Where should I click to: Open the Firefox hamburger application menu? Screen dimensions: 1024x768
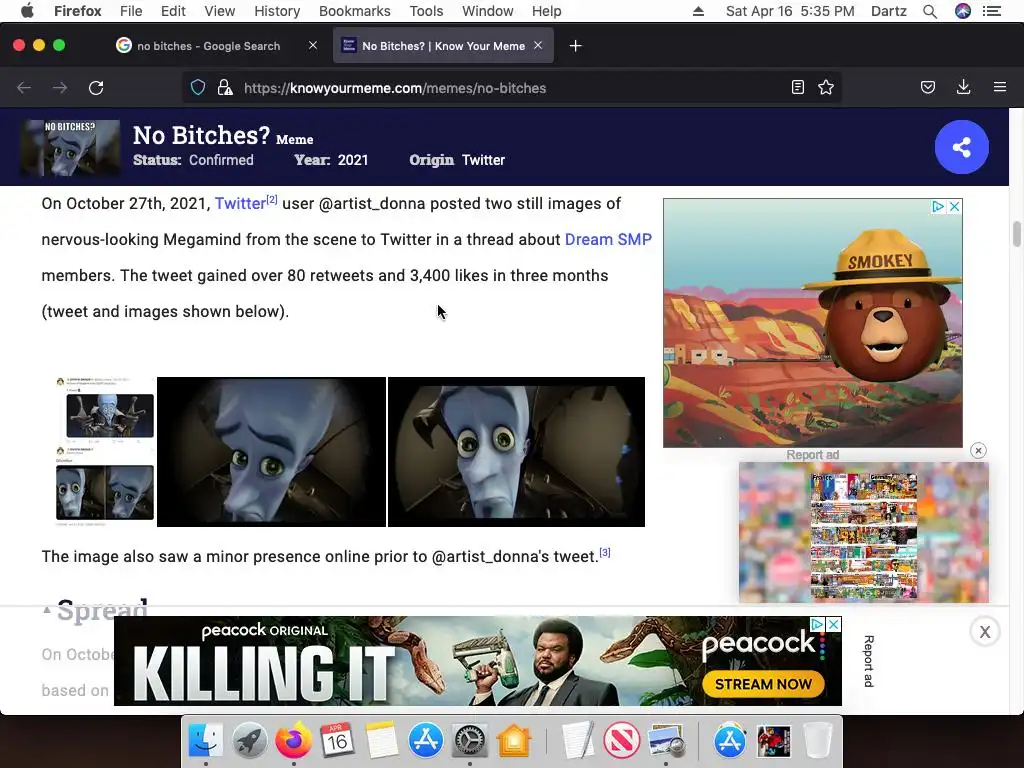[1000, 88]
